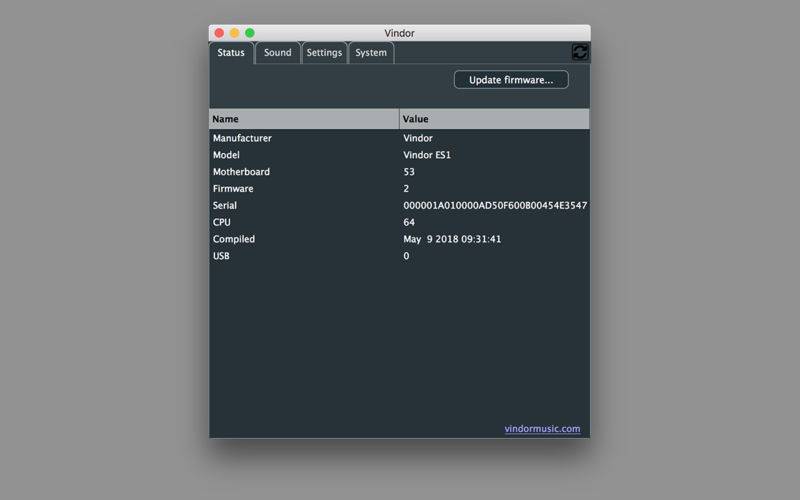Click the USB value '0'
This screenshot has height=500, width=800.
click(x=406, y=256)
